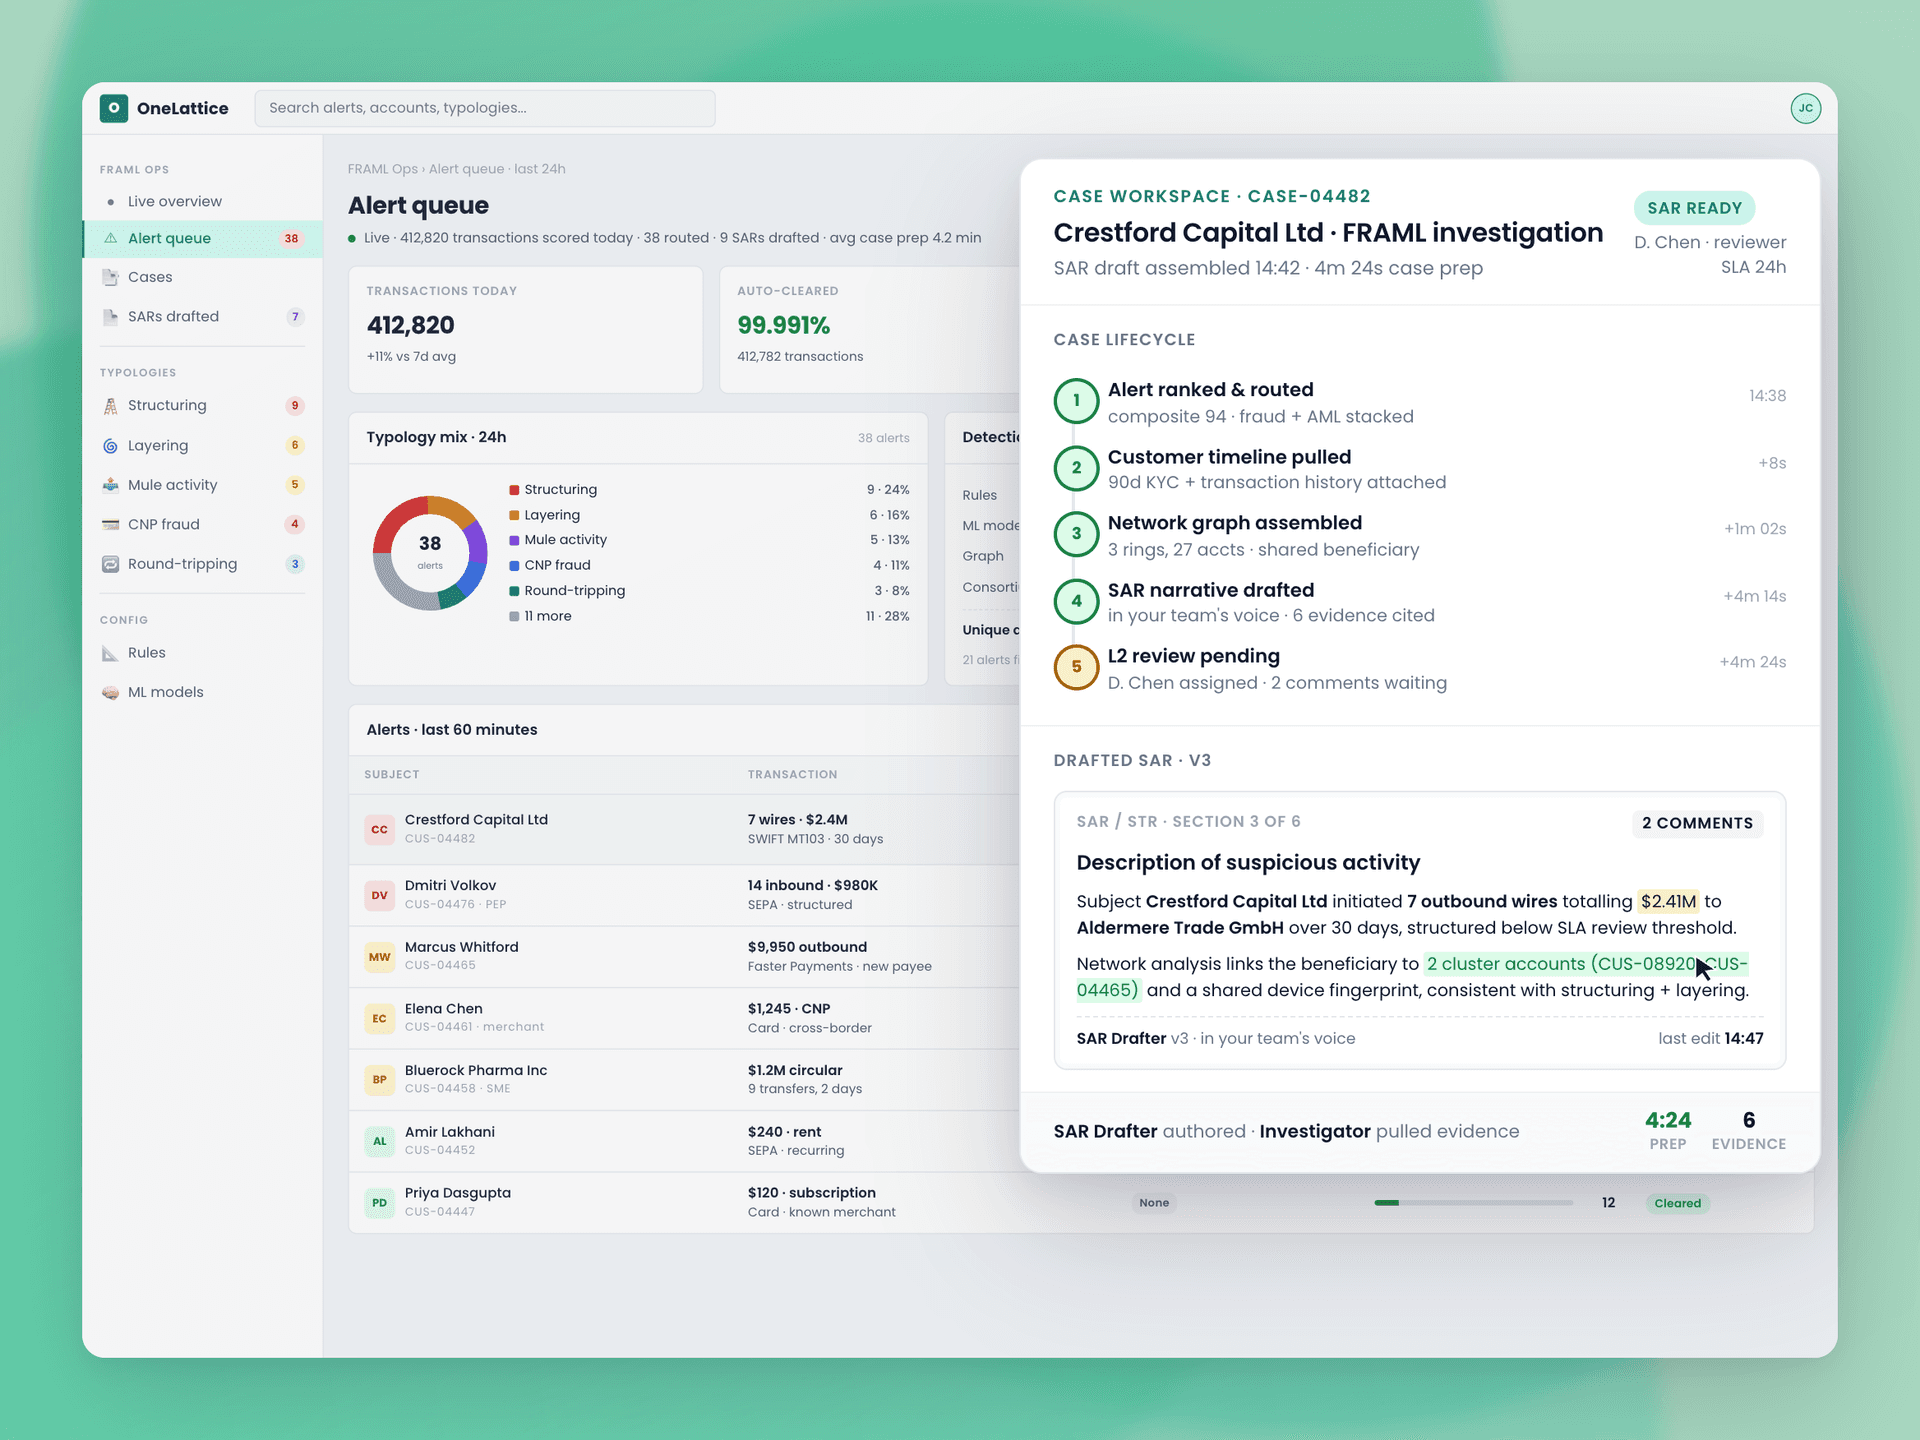Open the ML models brain icon
Screen dimensions: 1920x1440
111,692
